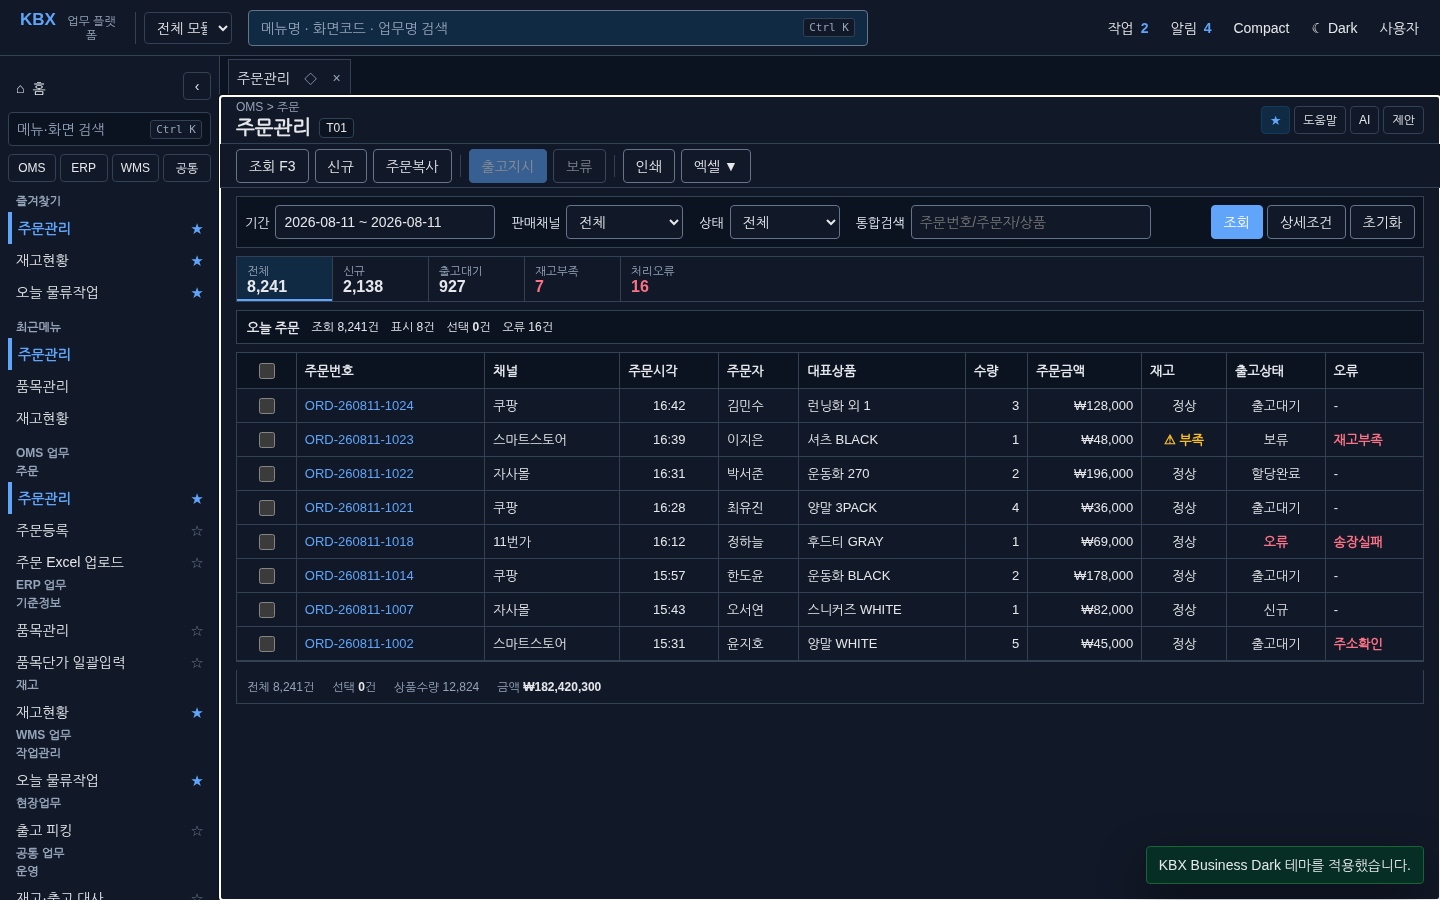
Task: Pin the 주문관리 tab using diamond icon
Action: tap(311, 78)
